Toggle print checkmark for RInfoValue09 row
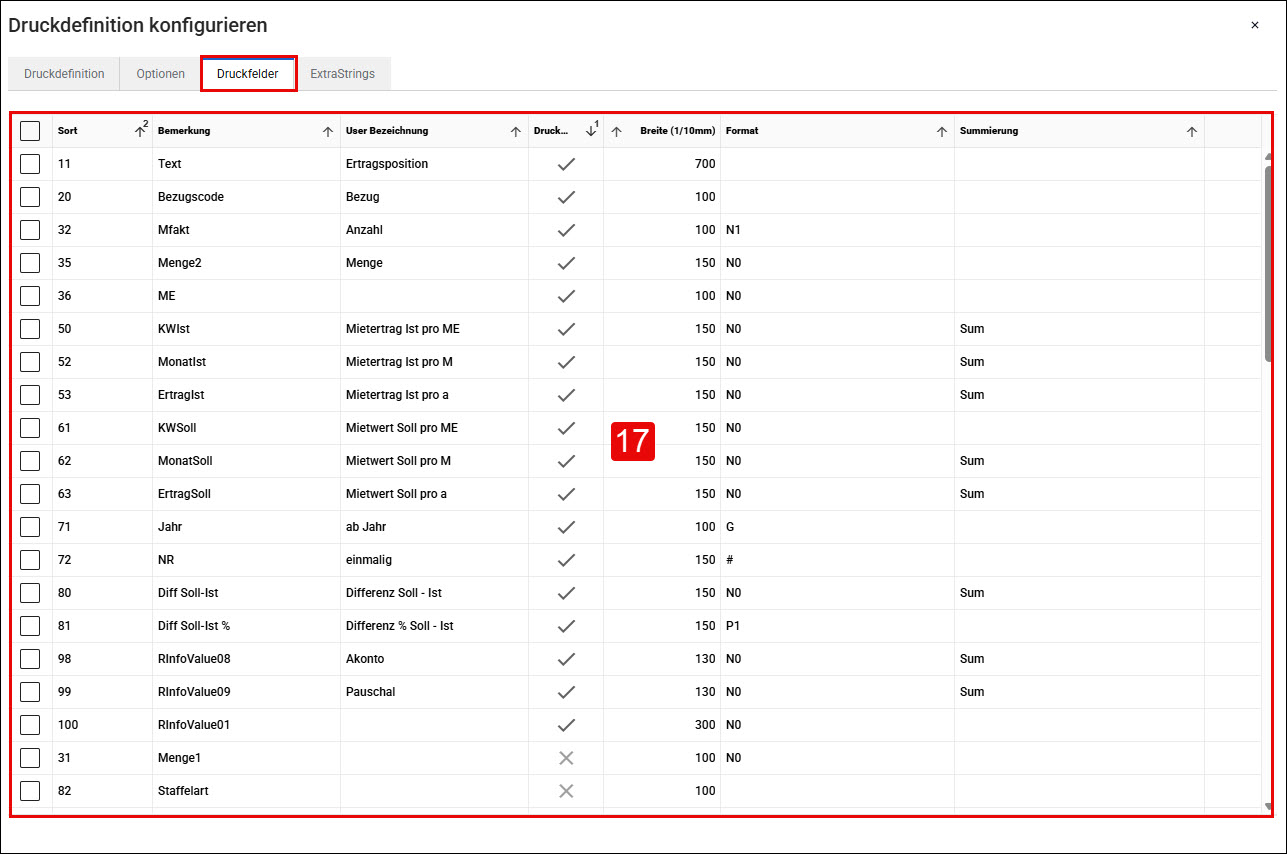This screenshot has width=1287, height=854. (x=566, y=692)
